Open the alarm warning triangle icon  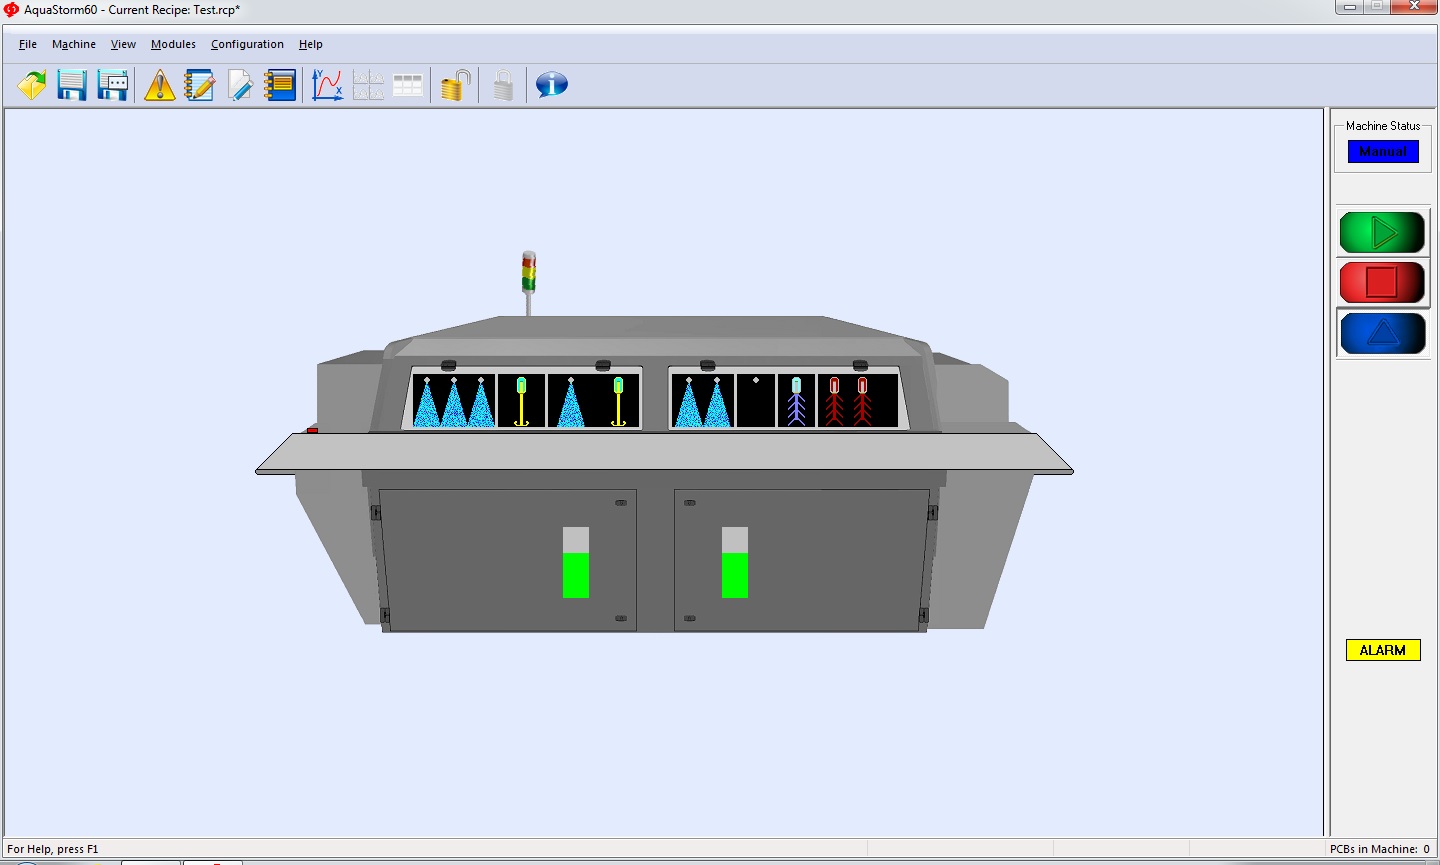[x=159, y=85]
